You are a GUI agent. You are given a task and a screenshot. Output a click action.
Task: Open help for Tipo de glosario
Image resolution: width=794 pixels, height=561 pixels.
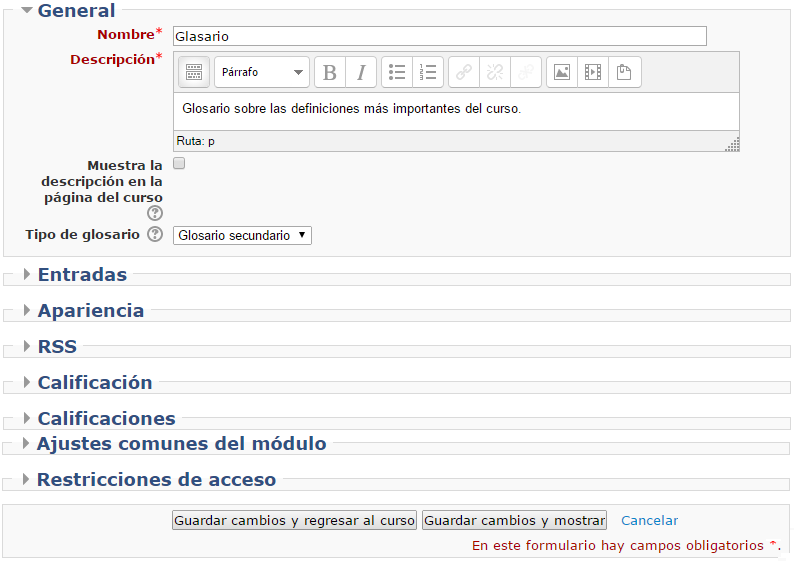(155, 235)
